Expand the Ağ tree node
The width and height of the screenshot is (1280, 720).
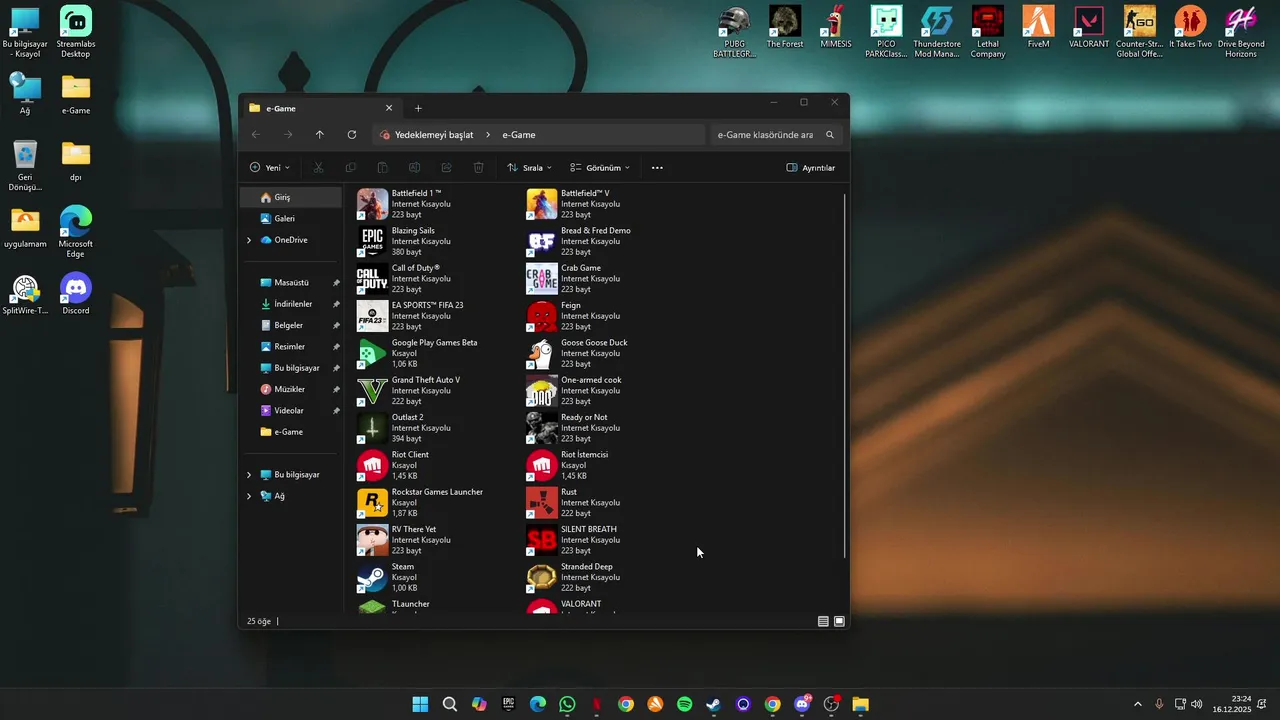coord(249,496)
